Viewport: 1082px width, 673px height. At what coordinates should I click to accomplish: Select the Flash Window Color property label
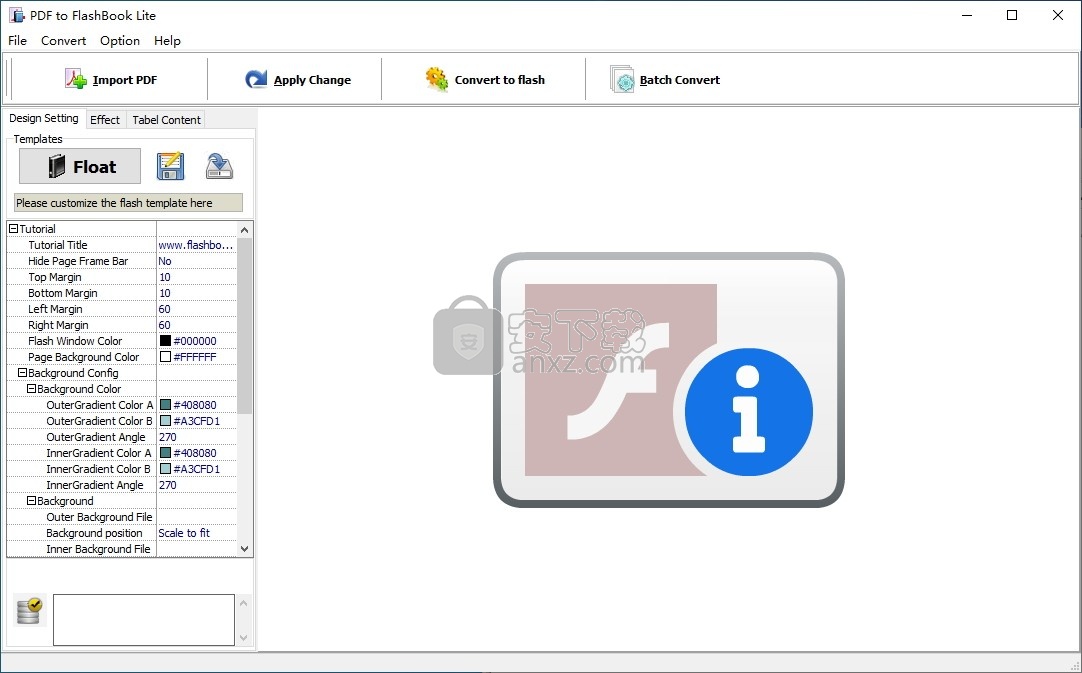[x=75, y=341]
